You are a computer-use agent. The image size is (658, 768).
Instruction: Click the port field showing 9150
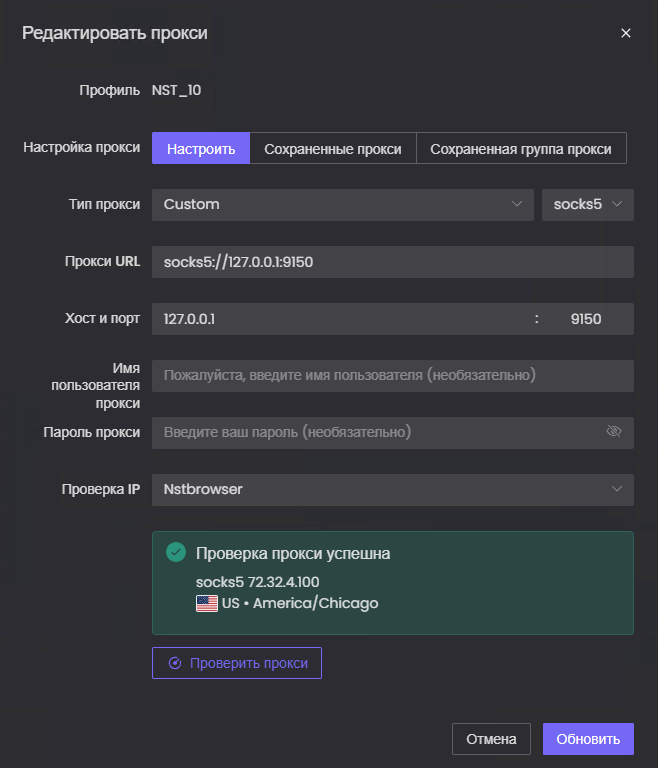(x=586, y=319)
